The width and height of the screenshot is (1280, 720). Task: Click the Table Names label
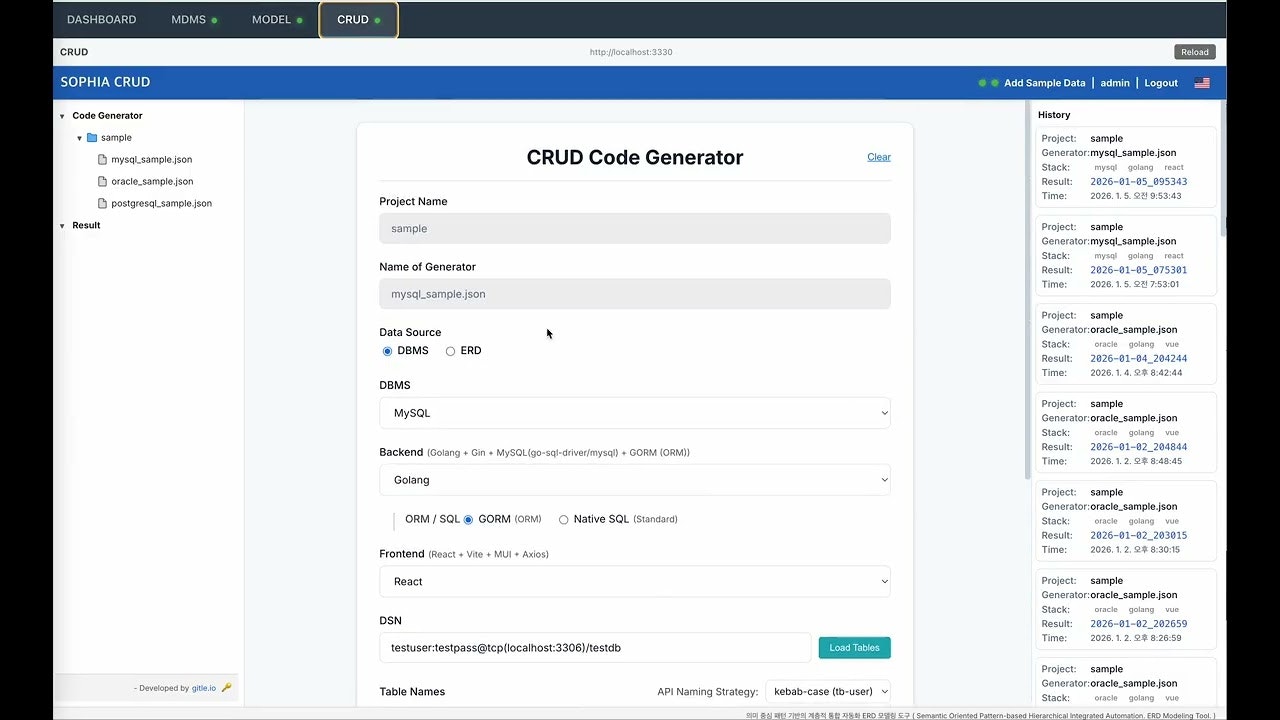412,692
